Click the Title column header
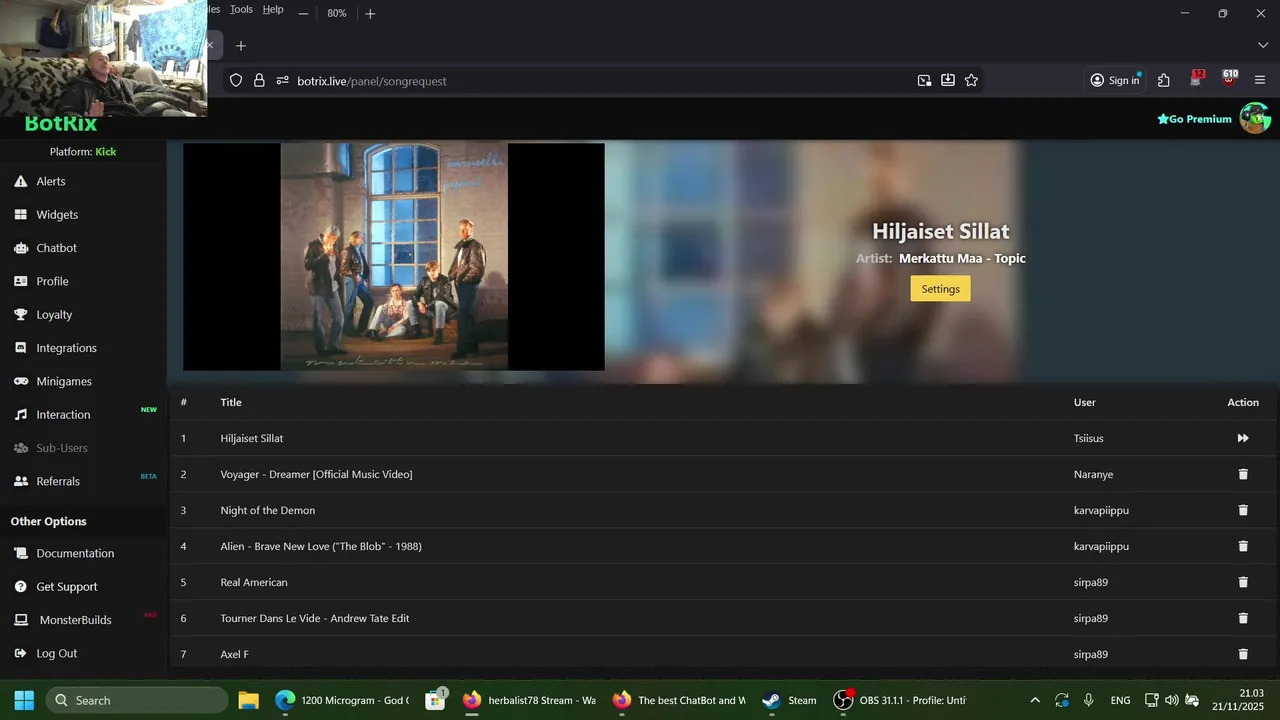The height and width of the screenshot is (720, 1280). 231,402
